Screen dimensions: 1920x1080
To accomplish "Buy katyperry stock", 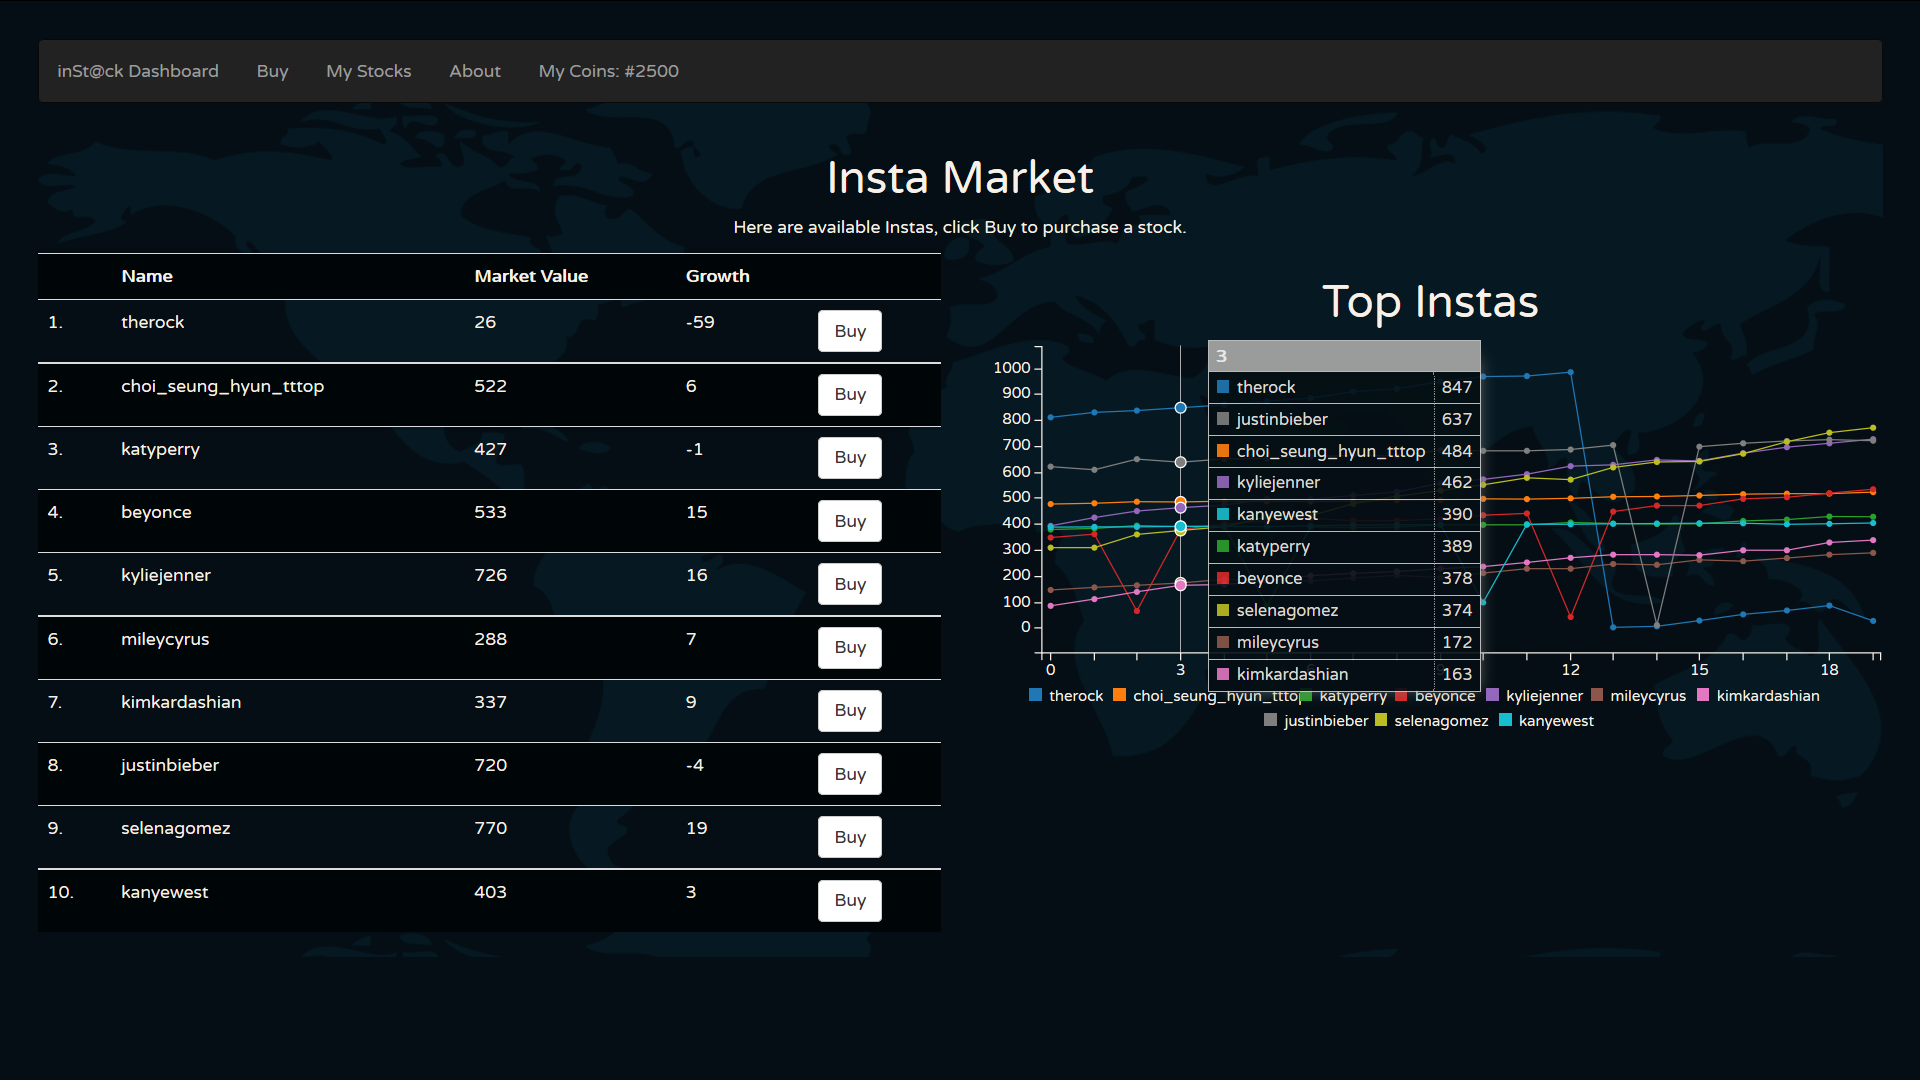I will click(849, 457).
